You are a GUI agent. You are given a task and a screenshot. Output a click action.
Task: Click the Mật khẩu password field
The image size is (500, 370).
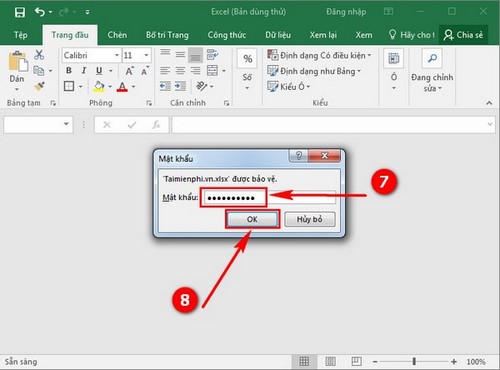269,197
